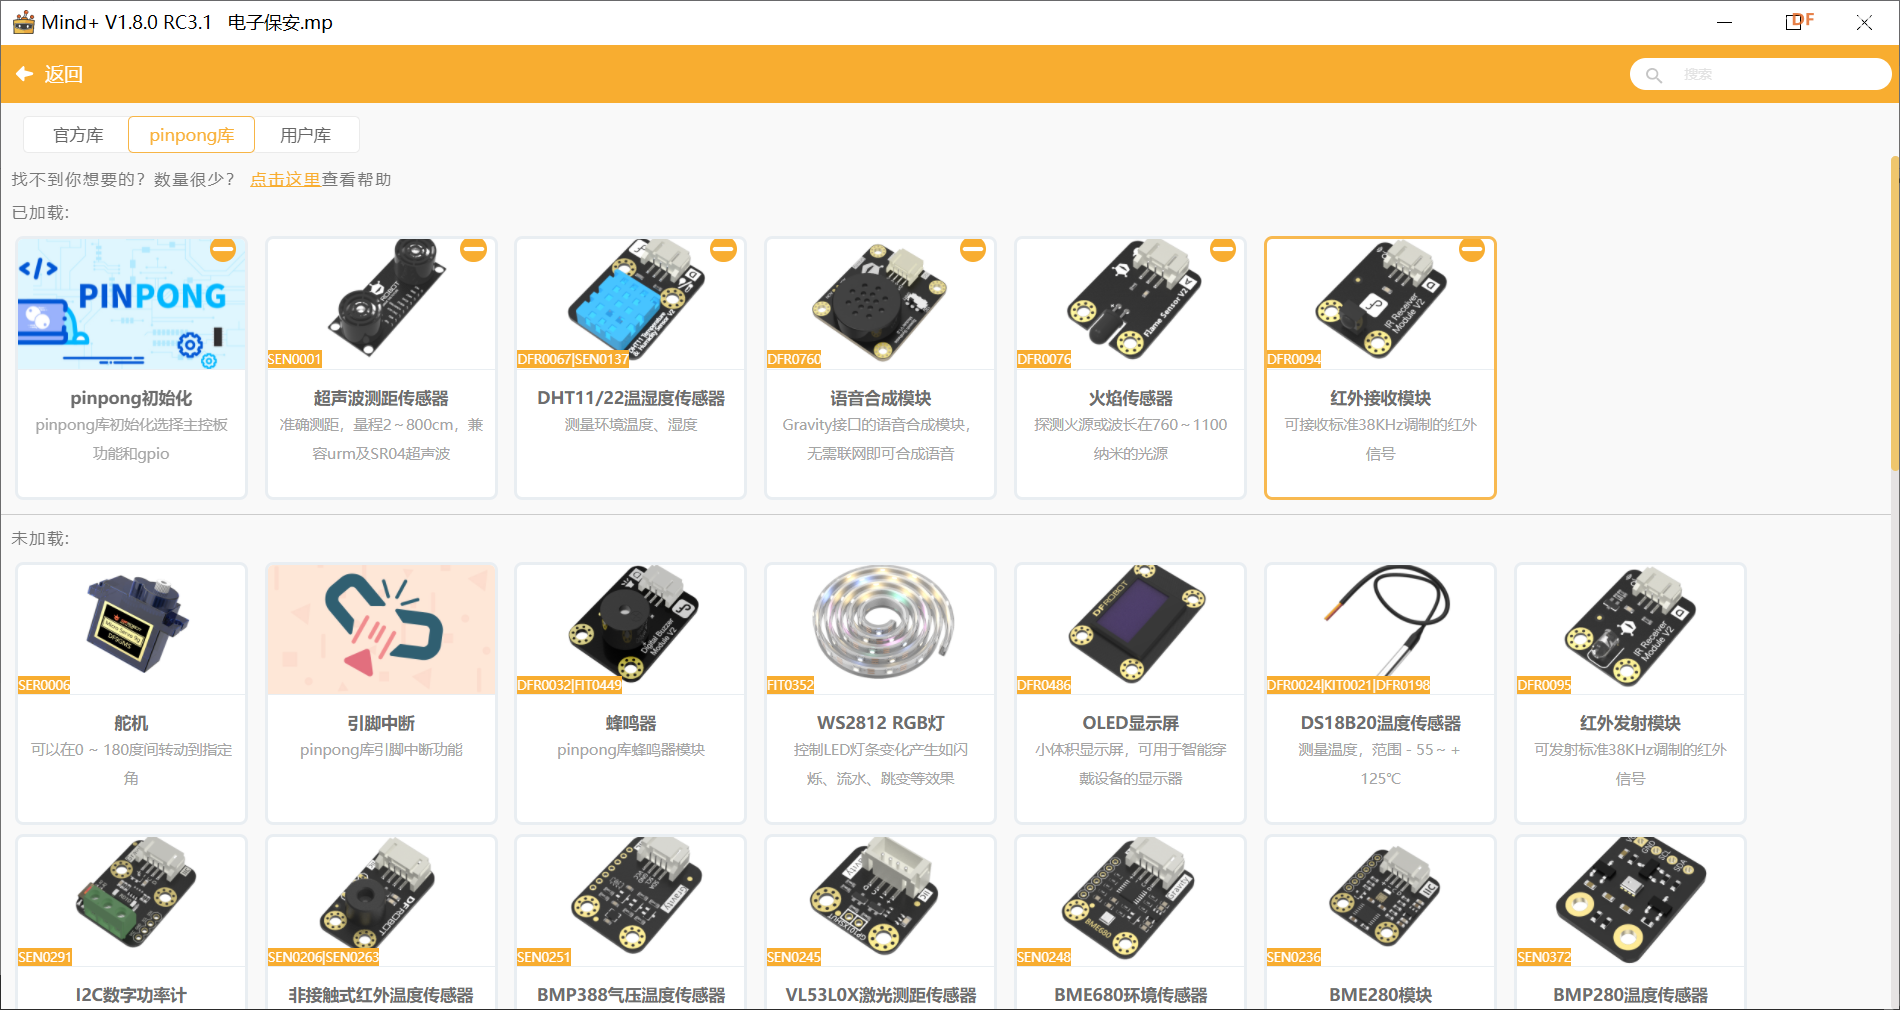
Task: Click the DFR0760 speech synthesis module image
Action: click(x=881, y=304)
